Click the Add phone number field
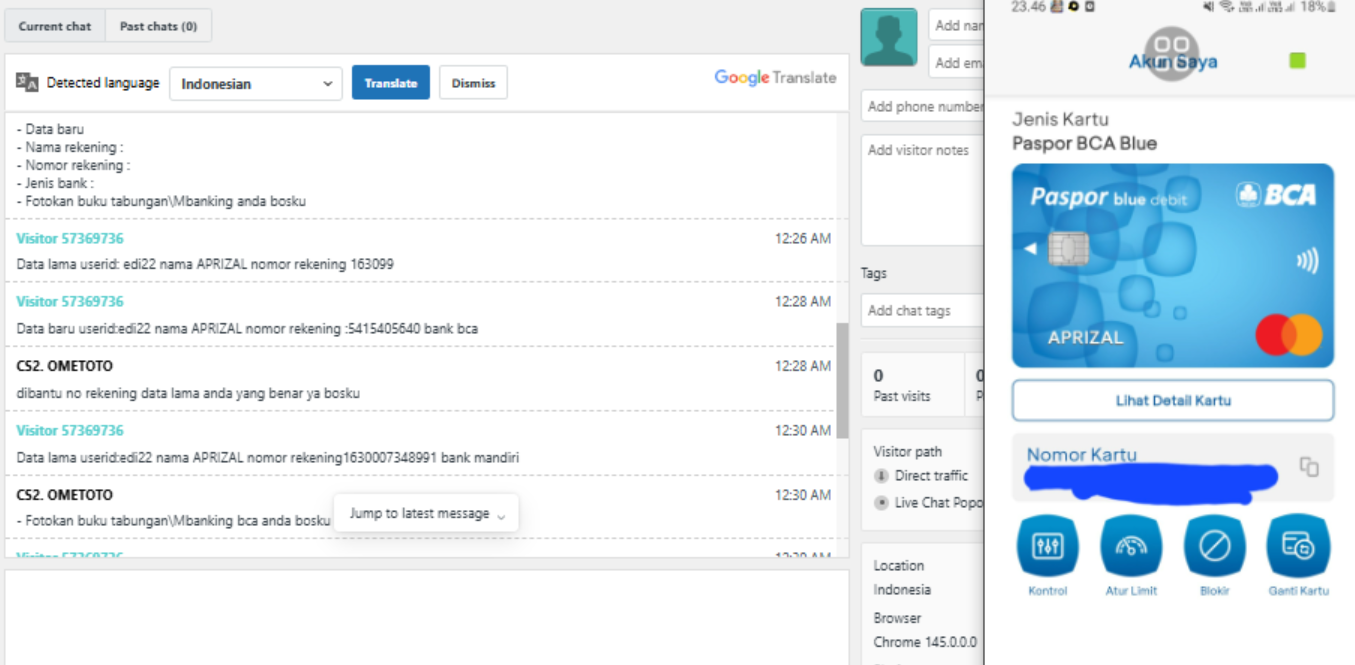 [923, 106]
